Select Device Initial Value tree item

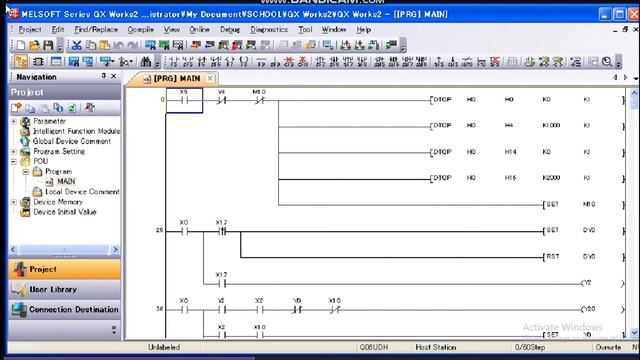click(x=64, y=212)
